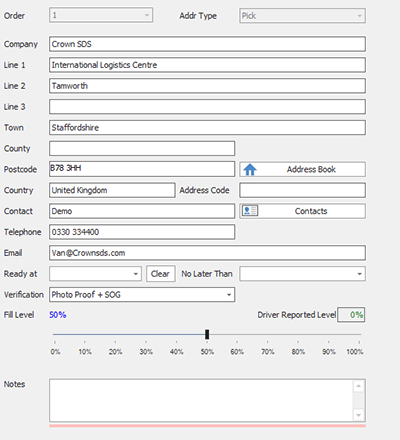Click the Telephone field with 0330 334400
This screenshot has height=440, width=400.
pos(142,232)
